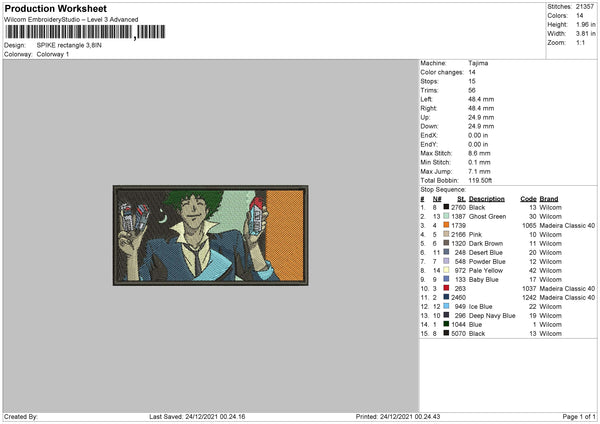Select the Dark Brown color swatch
This screenshot has height=424, width=600.
click(446, 243)
